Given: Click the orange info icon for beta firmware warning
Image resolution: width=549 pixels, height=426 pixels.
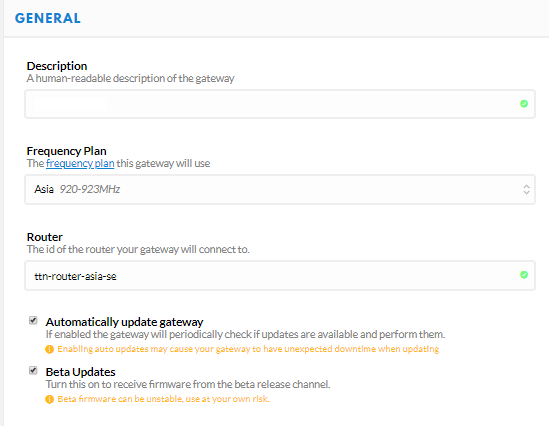Looking at the screenshot, I should pyautogui.click(x=49, y=399).
